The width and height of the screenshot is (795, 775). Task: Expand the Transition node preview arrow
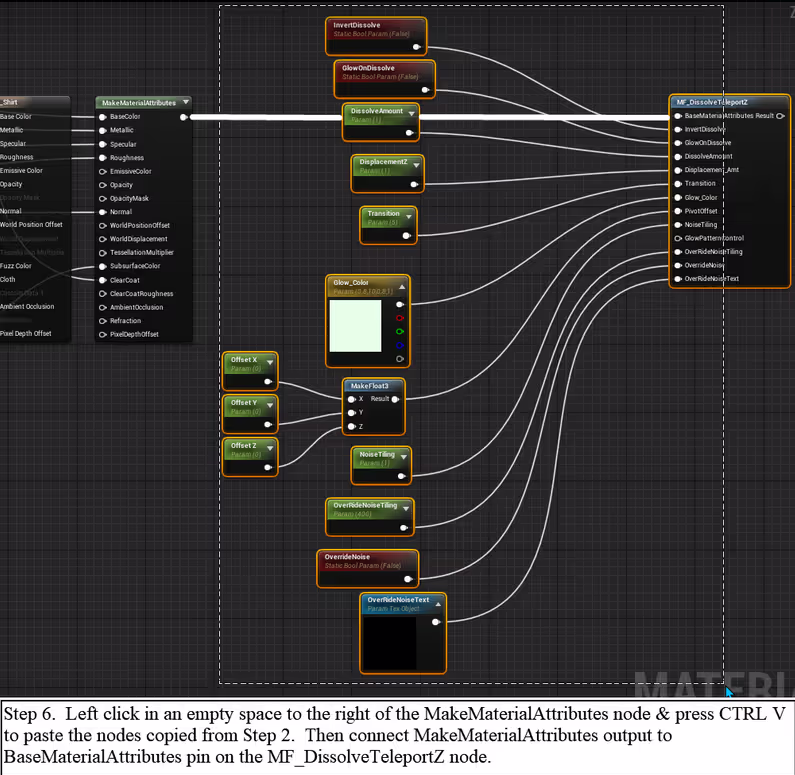tap(409, 217)
